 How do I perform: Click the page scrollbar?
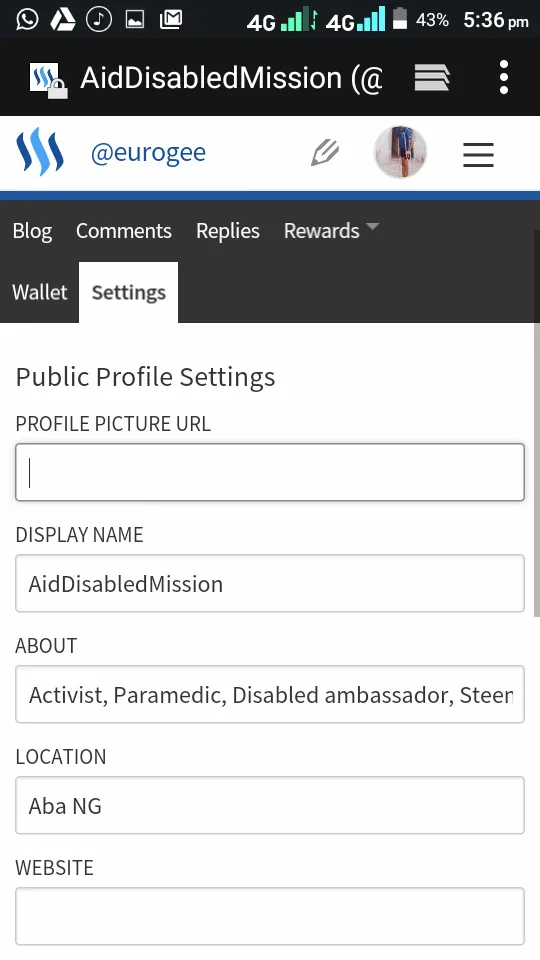click(536, 422)
